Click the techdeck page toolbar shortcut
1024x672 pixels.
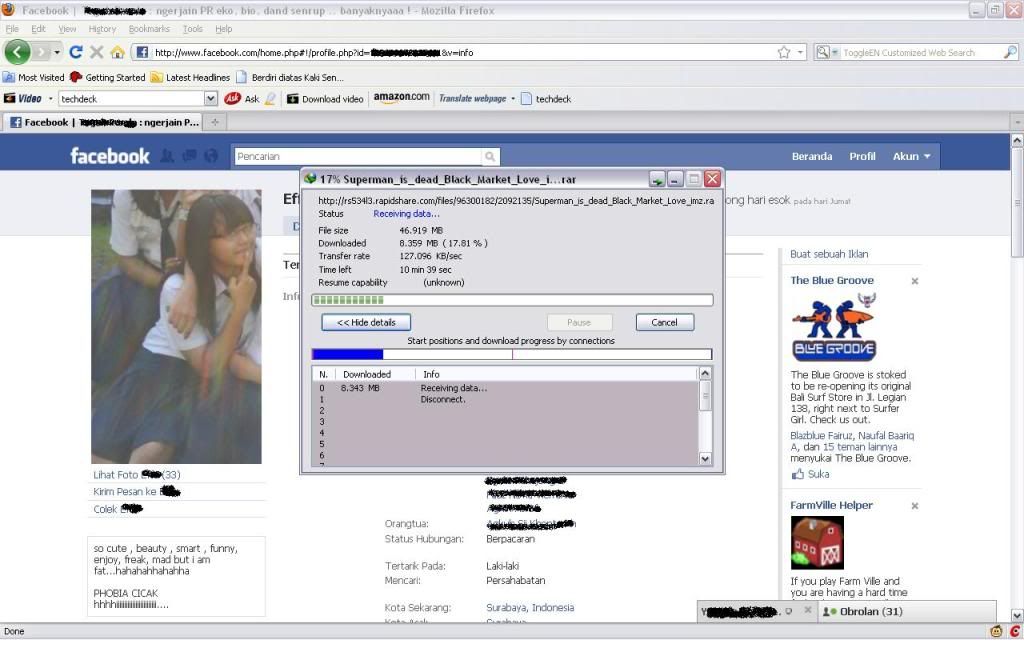point(546,99)
